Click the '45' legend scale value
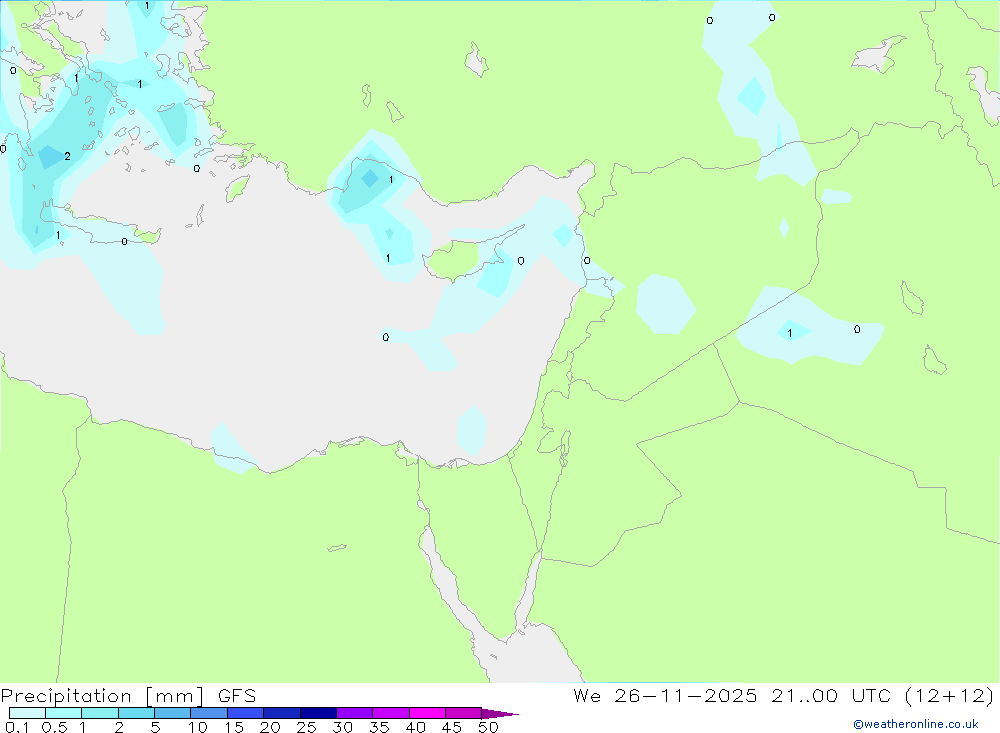 click(452, 727)
